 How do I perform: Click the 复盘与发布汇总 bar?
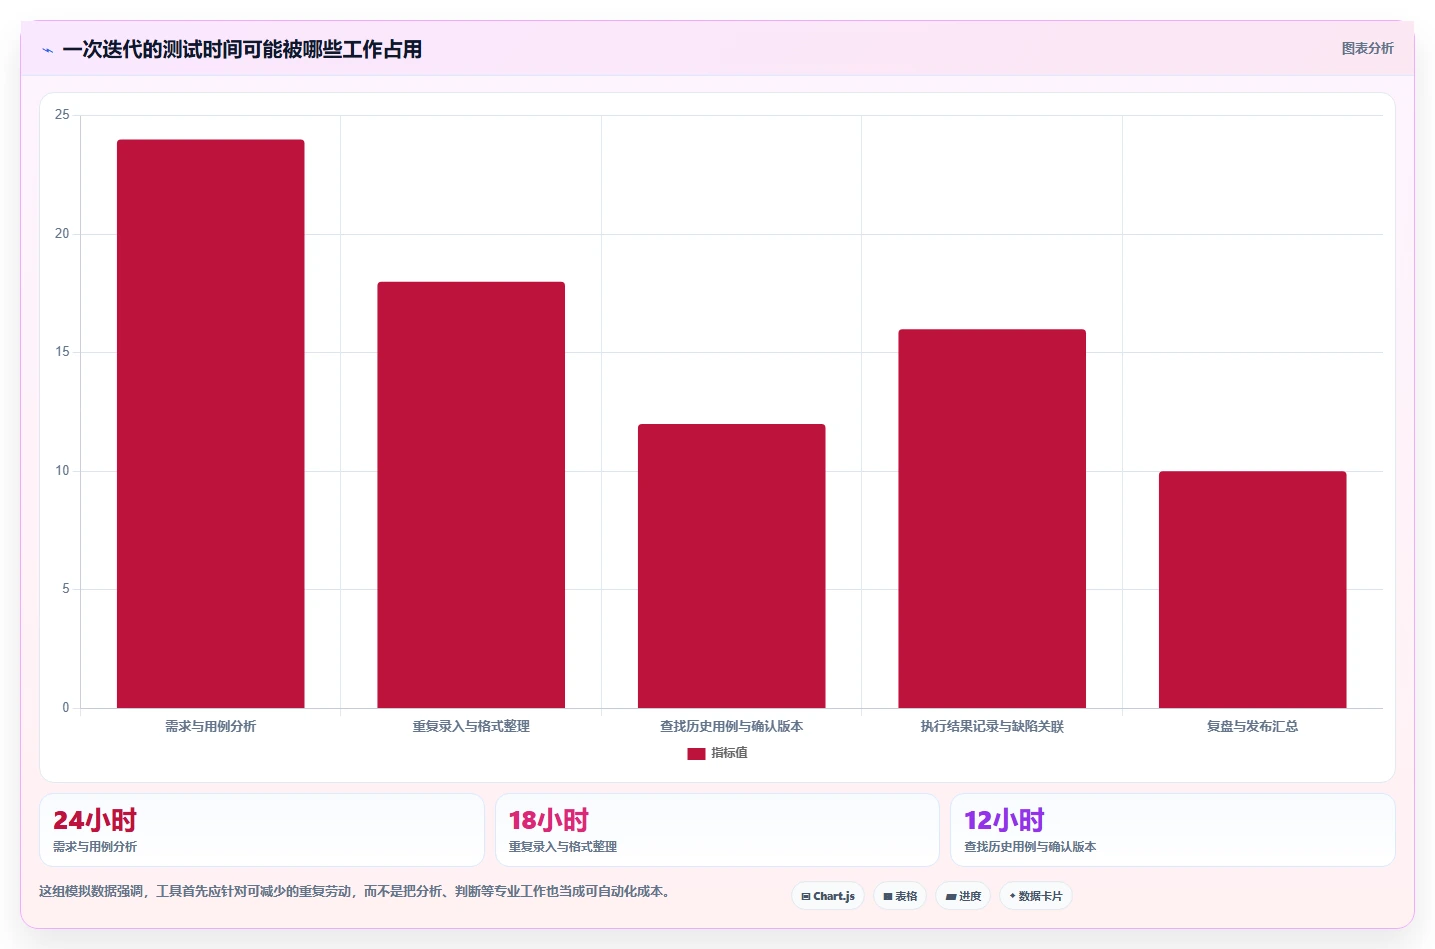[1253, 590]
